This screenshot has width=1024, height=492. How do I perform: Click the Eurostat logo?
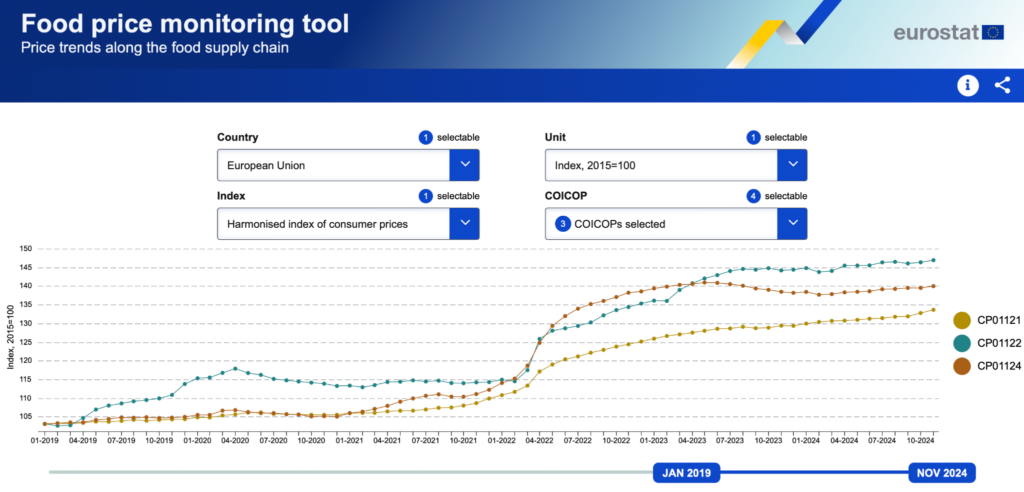[948, 32]
